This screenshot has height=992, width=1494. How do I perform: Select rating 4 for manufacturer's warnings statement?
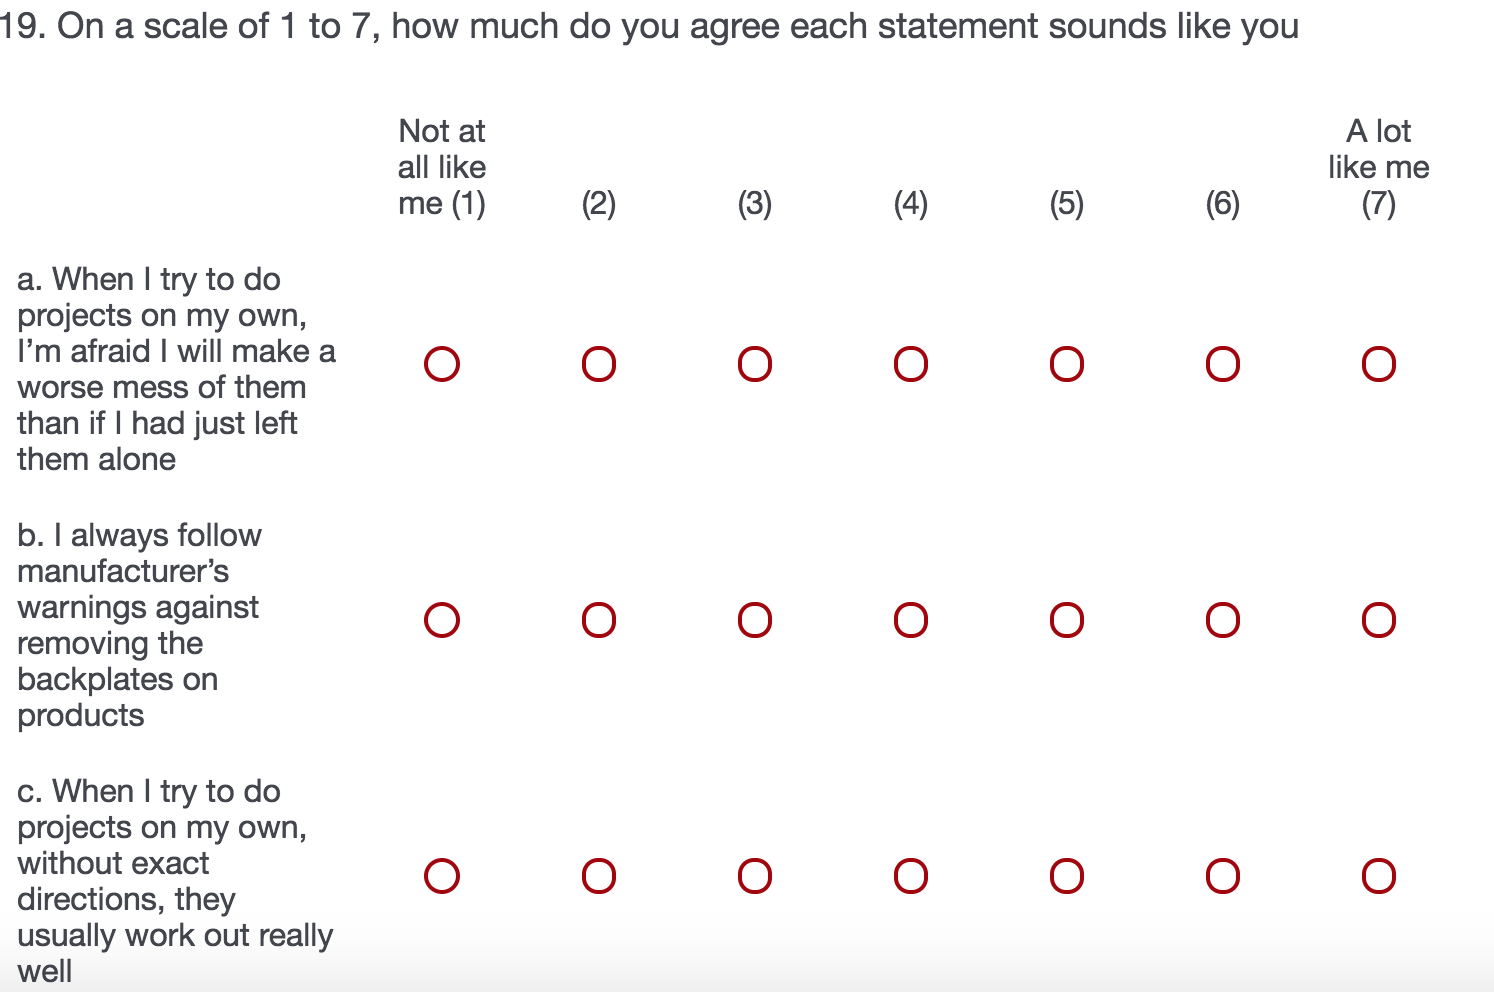[911, 620]
